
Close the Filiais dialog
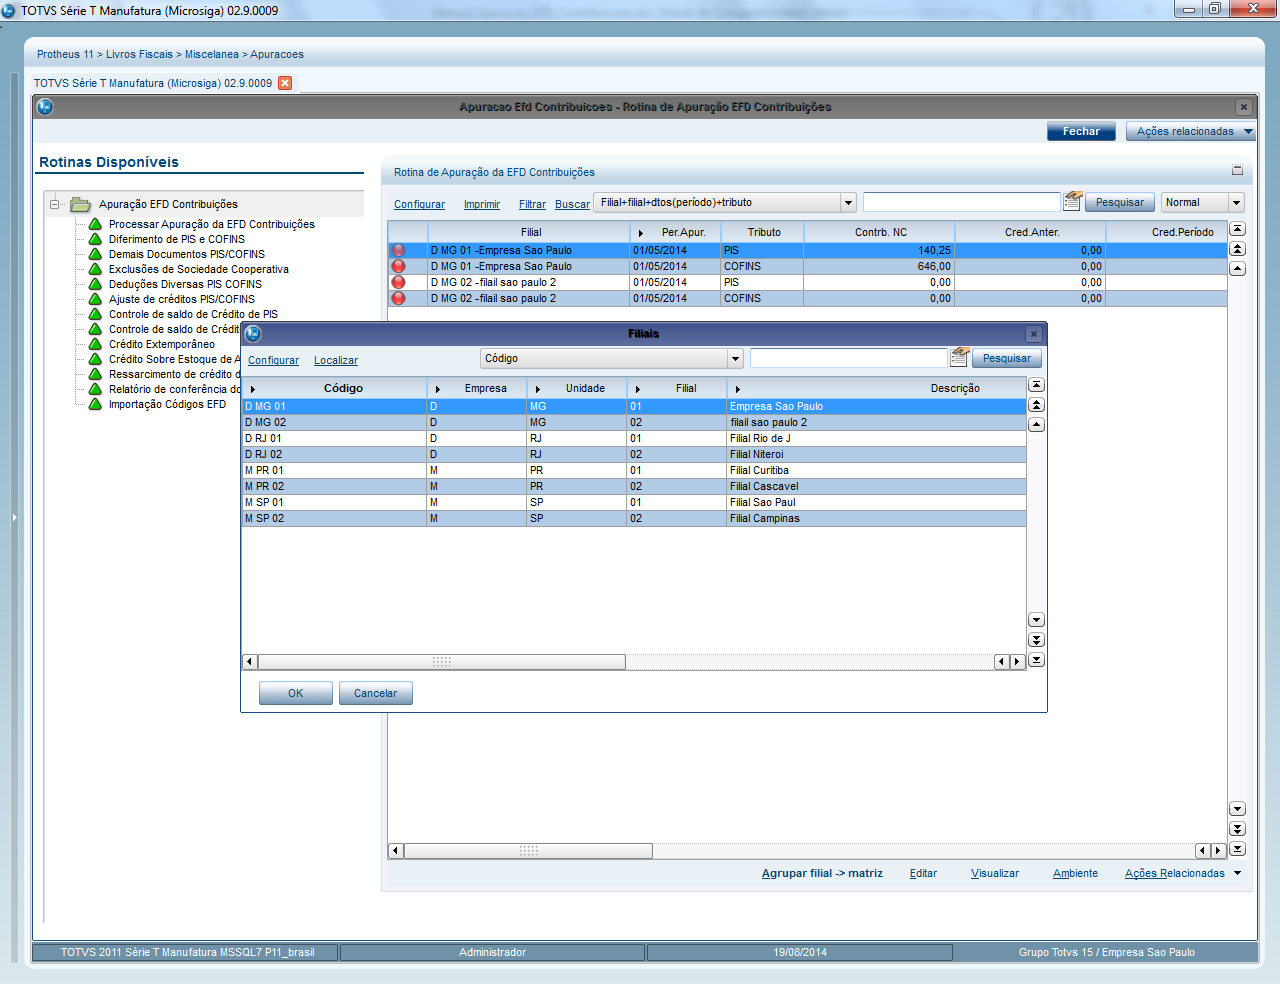(x=1034, y=334)
